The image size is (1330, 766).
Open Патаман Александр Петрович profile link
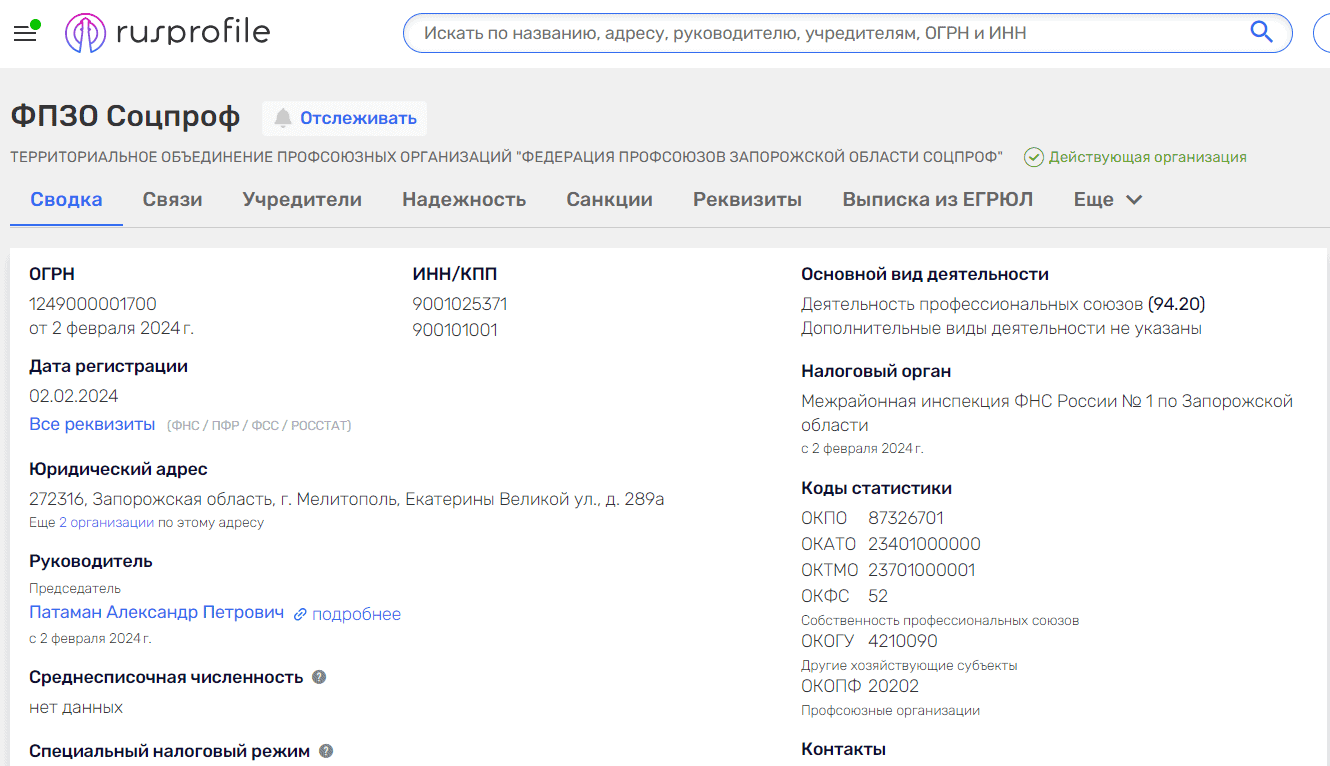[x=157, y=612]
